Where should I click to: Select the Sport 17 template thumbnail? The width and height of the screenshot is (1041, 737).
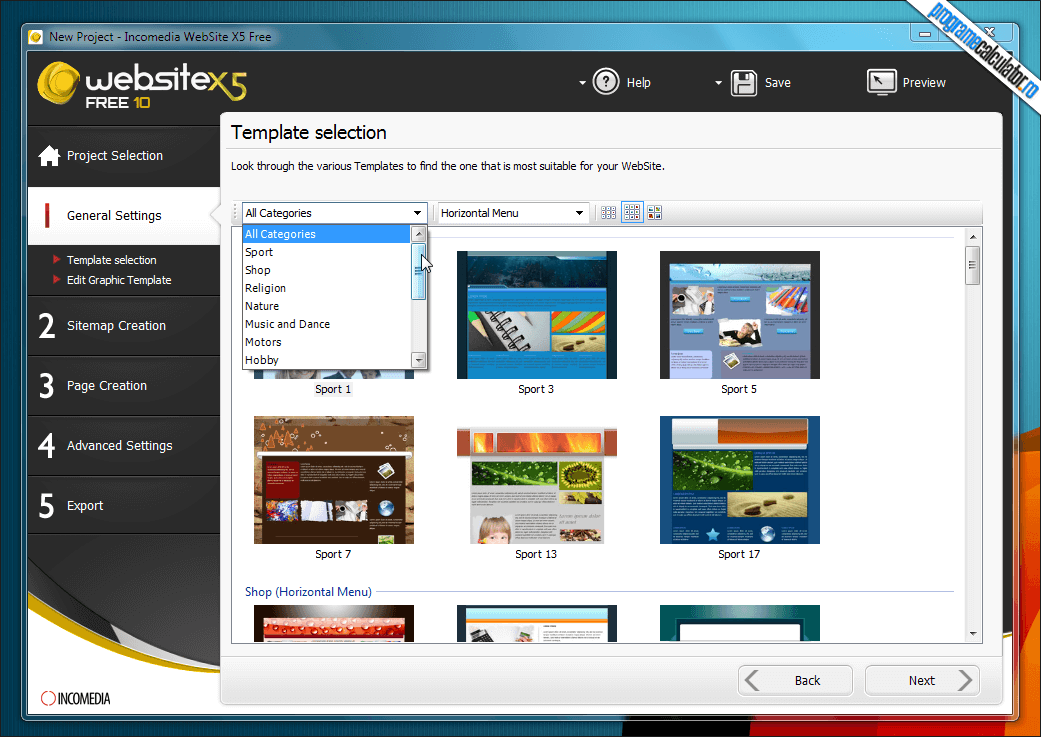point(740,480)
